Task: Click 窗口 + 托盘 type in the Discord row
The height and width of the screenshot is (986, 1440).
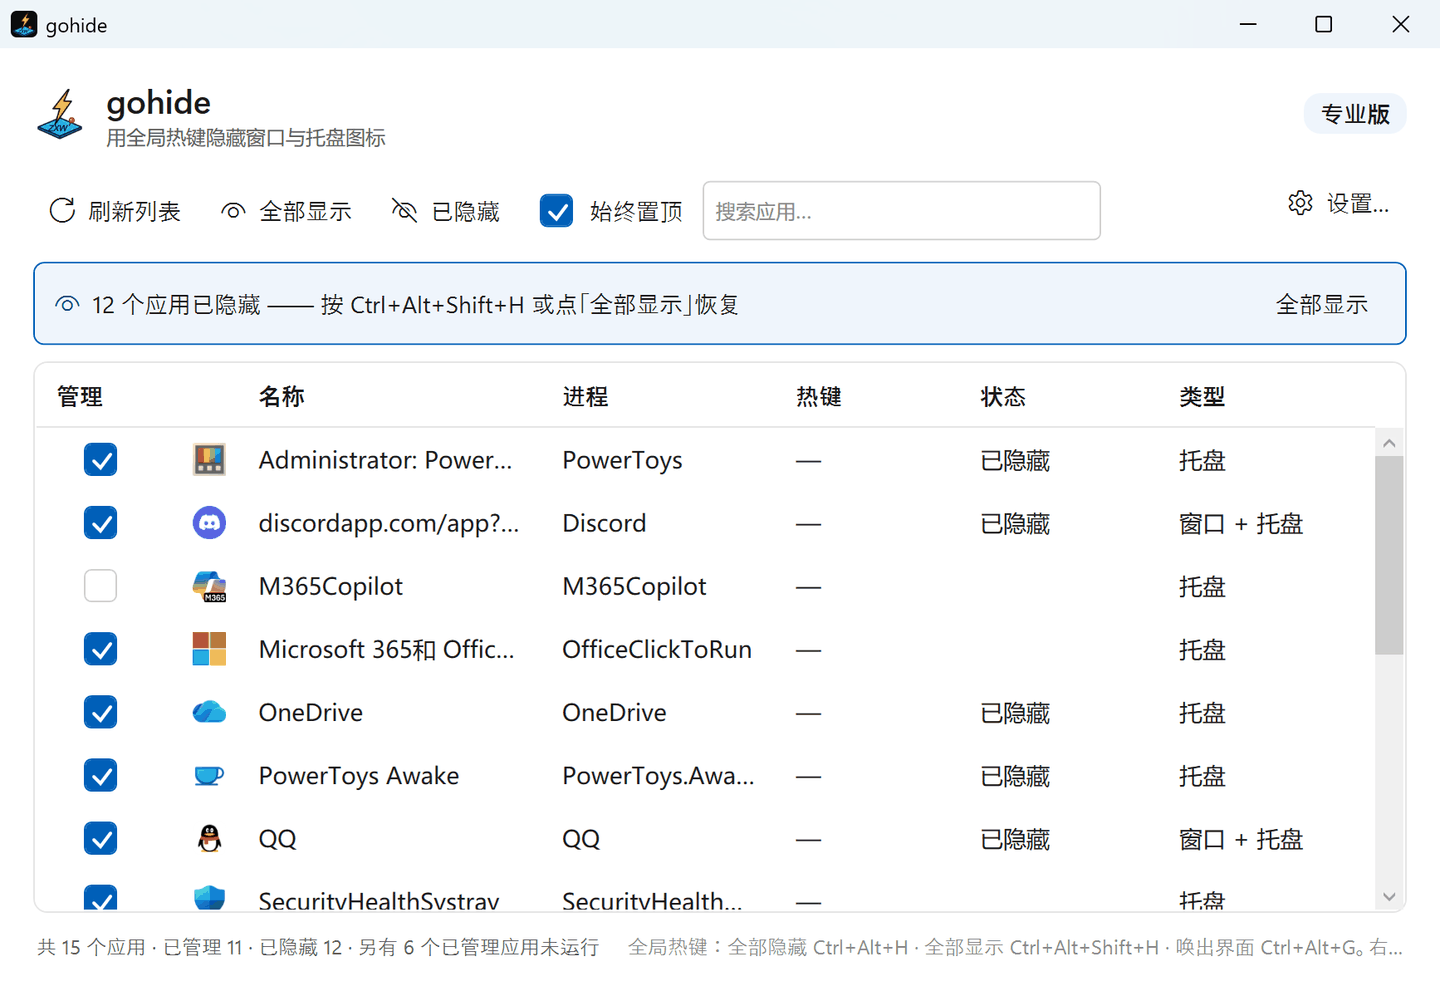Action: tap(1241, 523)
